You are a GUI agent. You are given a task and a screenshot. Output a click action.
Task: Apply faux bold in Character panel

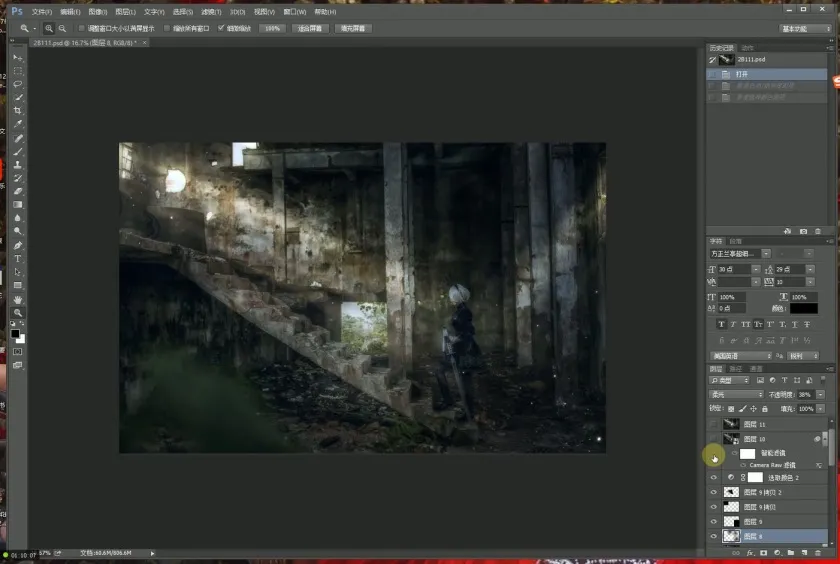721,324
